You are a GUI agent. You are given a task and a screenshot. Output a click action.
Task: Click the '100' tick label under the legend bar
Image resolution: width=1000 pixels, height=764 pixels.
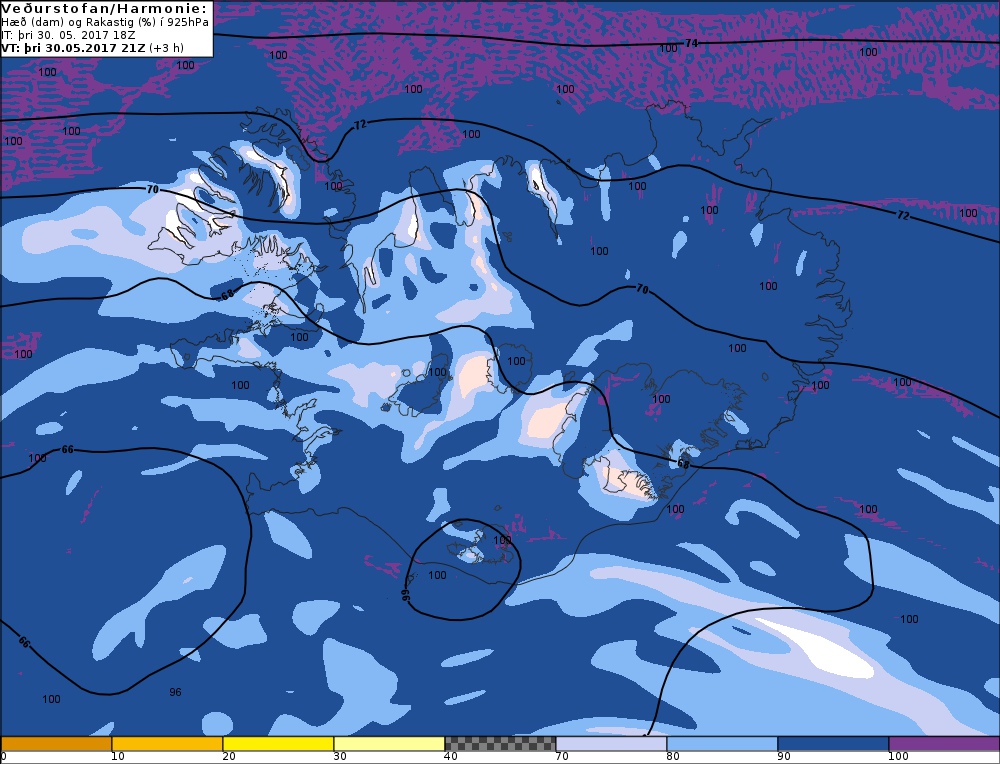click(x=898, y=757)
